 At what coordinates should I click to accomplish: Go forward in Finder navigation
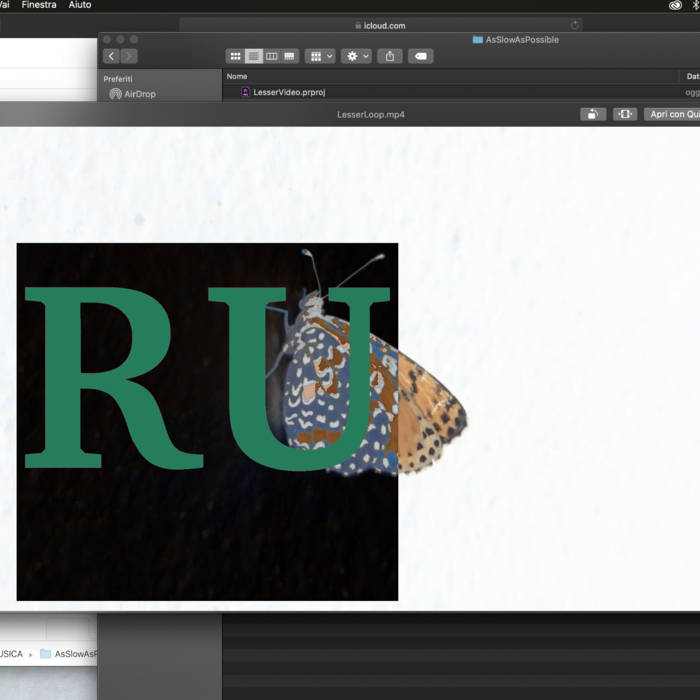pyautogui.click(x=129, y=56)
